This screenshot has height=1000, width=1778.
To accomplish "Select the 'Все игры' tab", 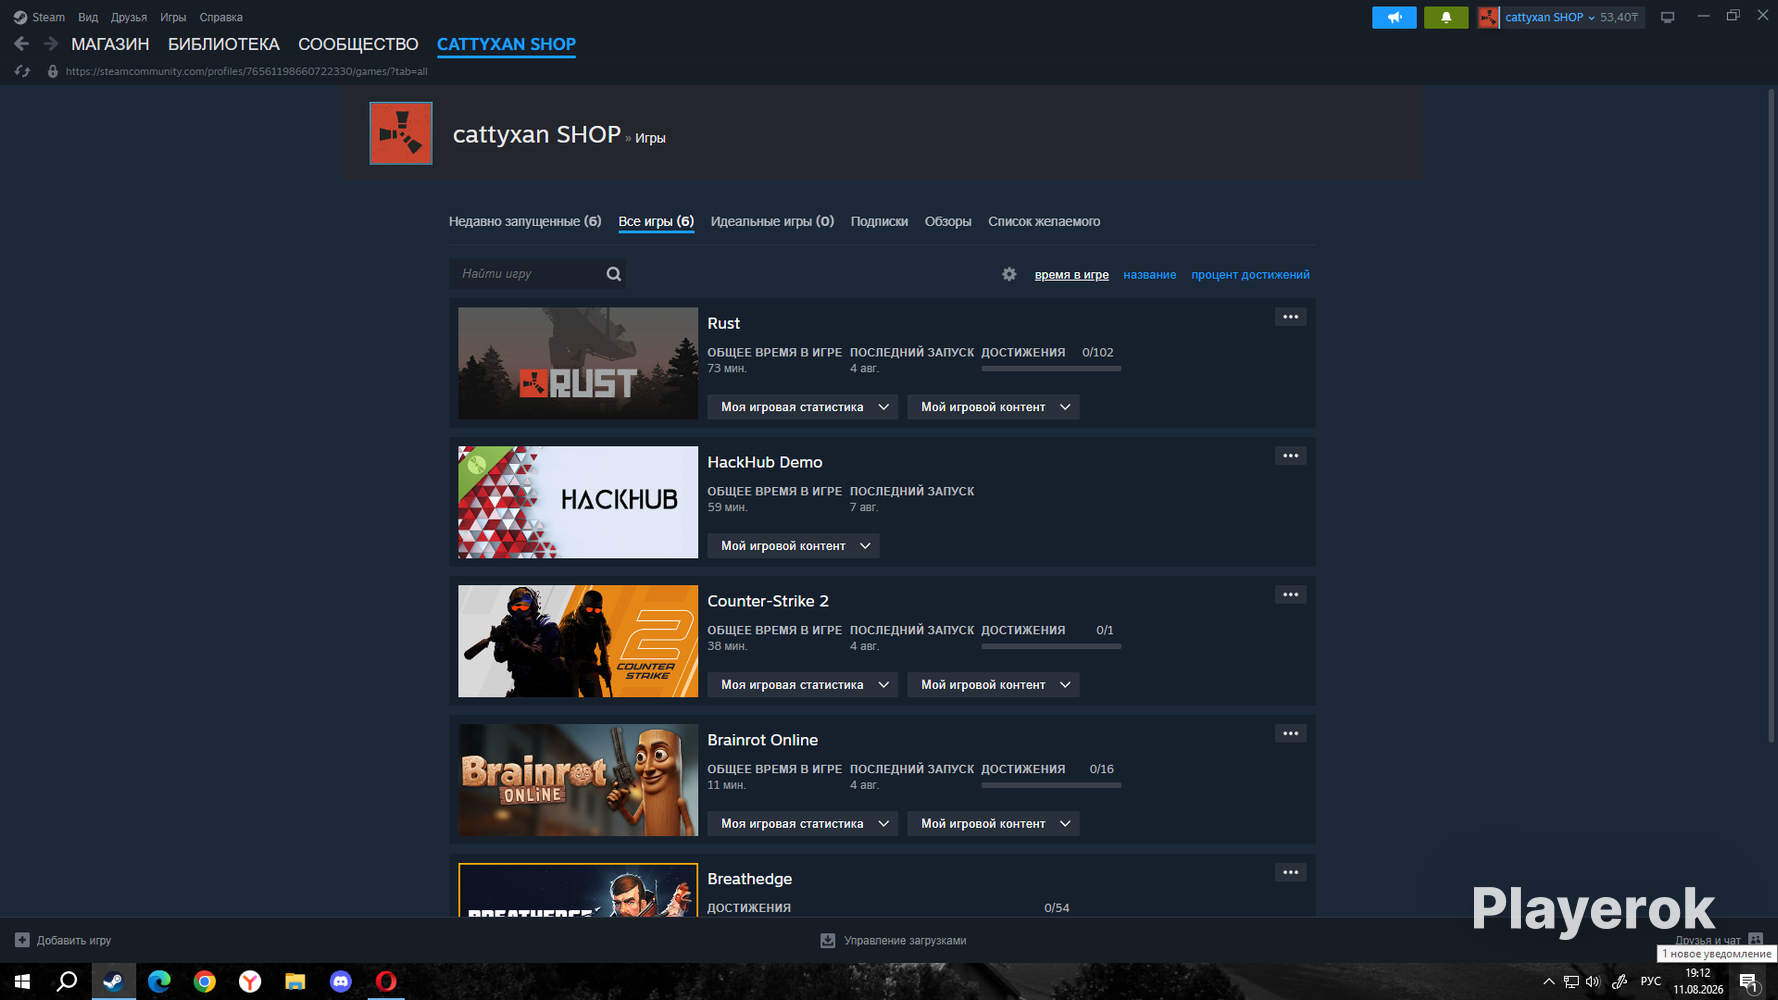I will [656, 221].
